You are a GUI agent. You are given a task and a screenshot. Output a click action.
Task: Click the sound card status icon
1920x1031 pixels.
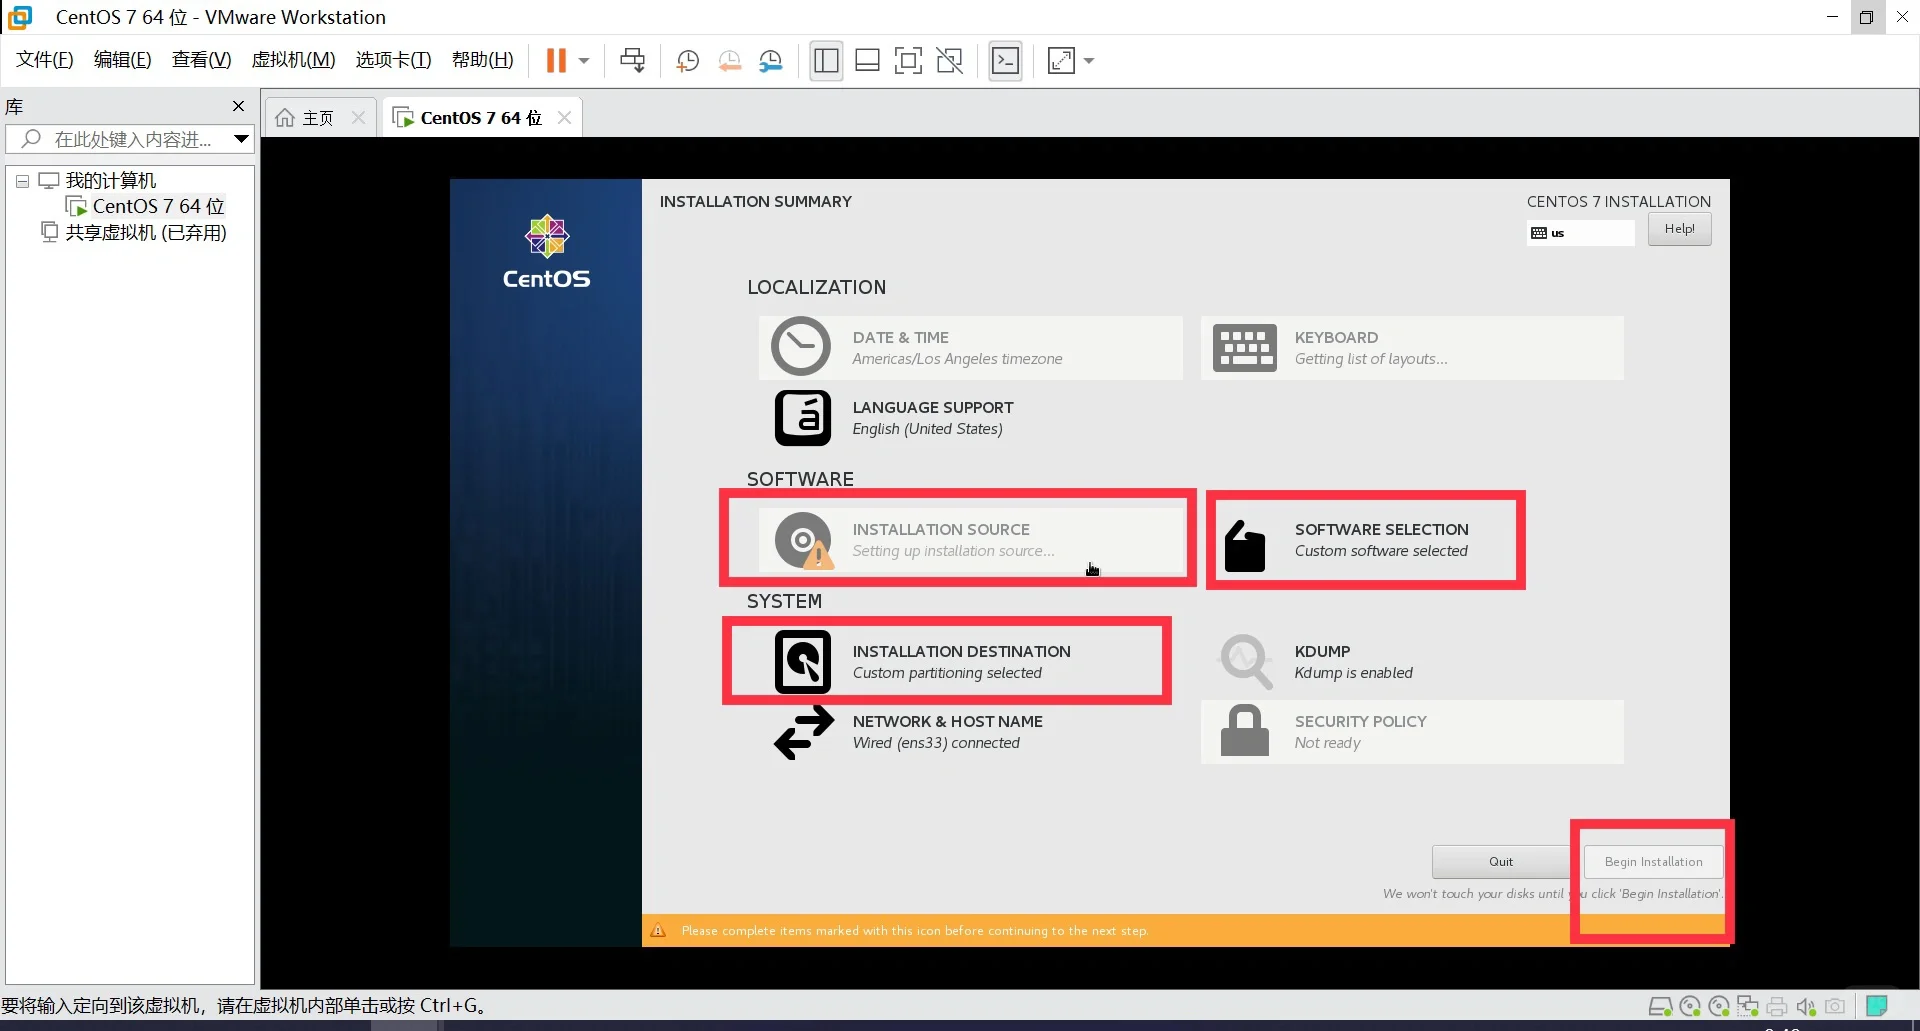tap(1805, 1006)
